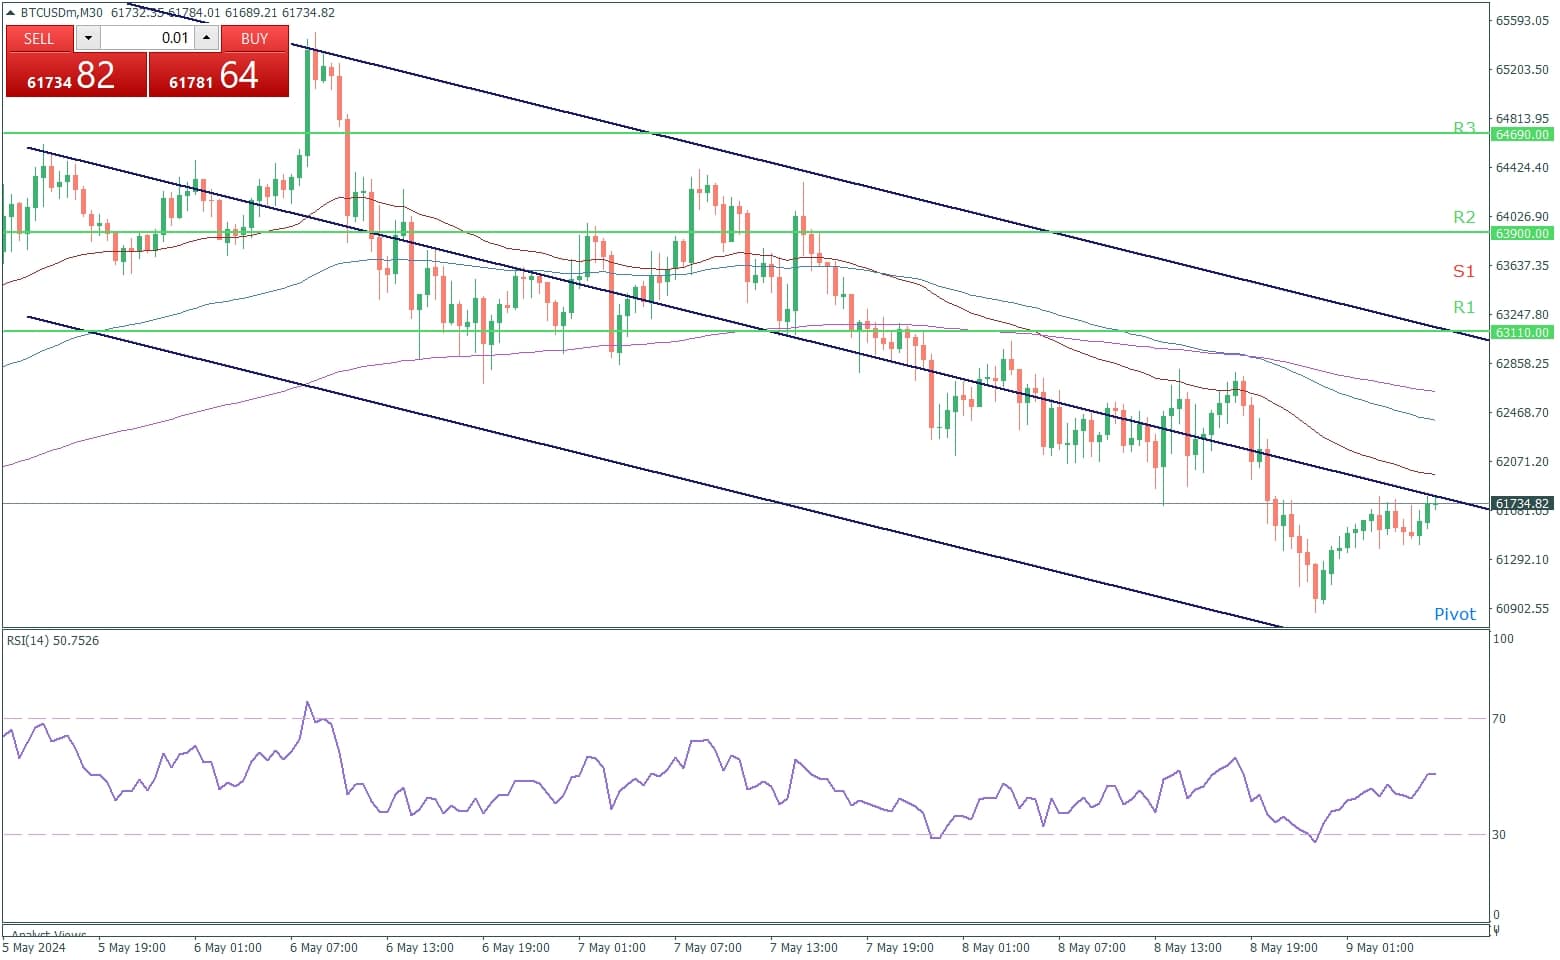Click the 63110.00 green price tag
Image resolution: width=1560 pixels, height=960 pixels.
pyautogui.click(x=1522, y=332)
